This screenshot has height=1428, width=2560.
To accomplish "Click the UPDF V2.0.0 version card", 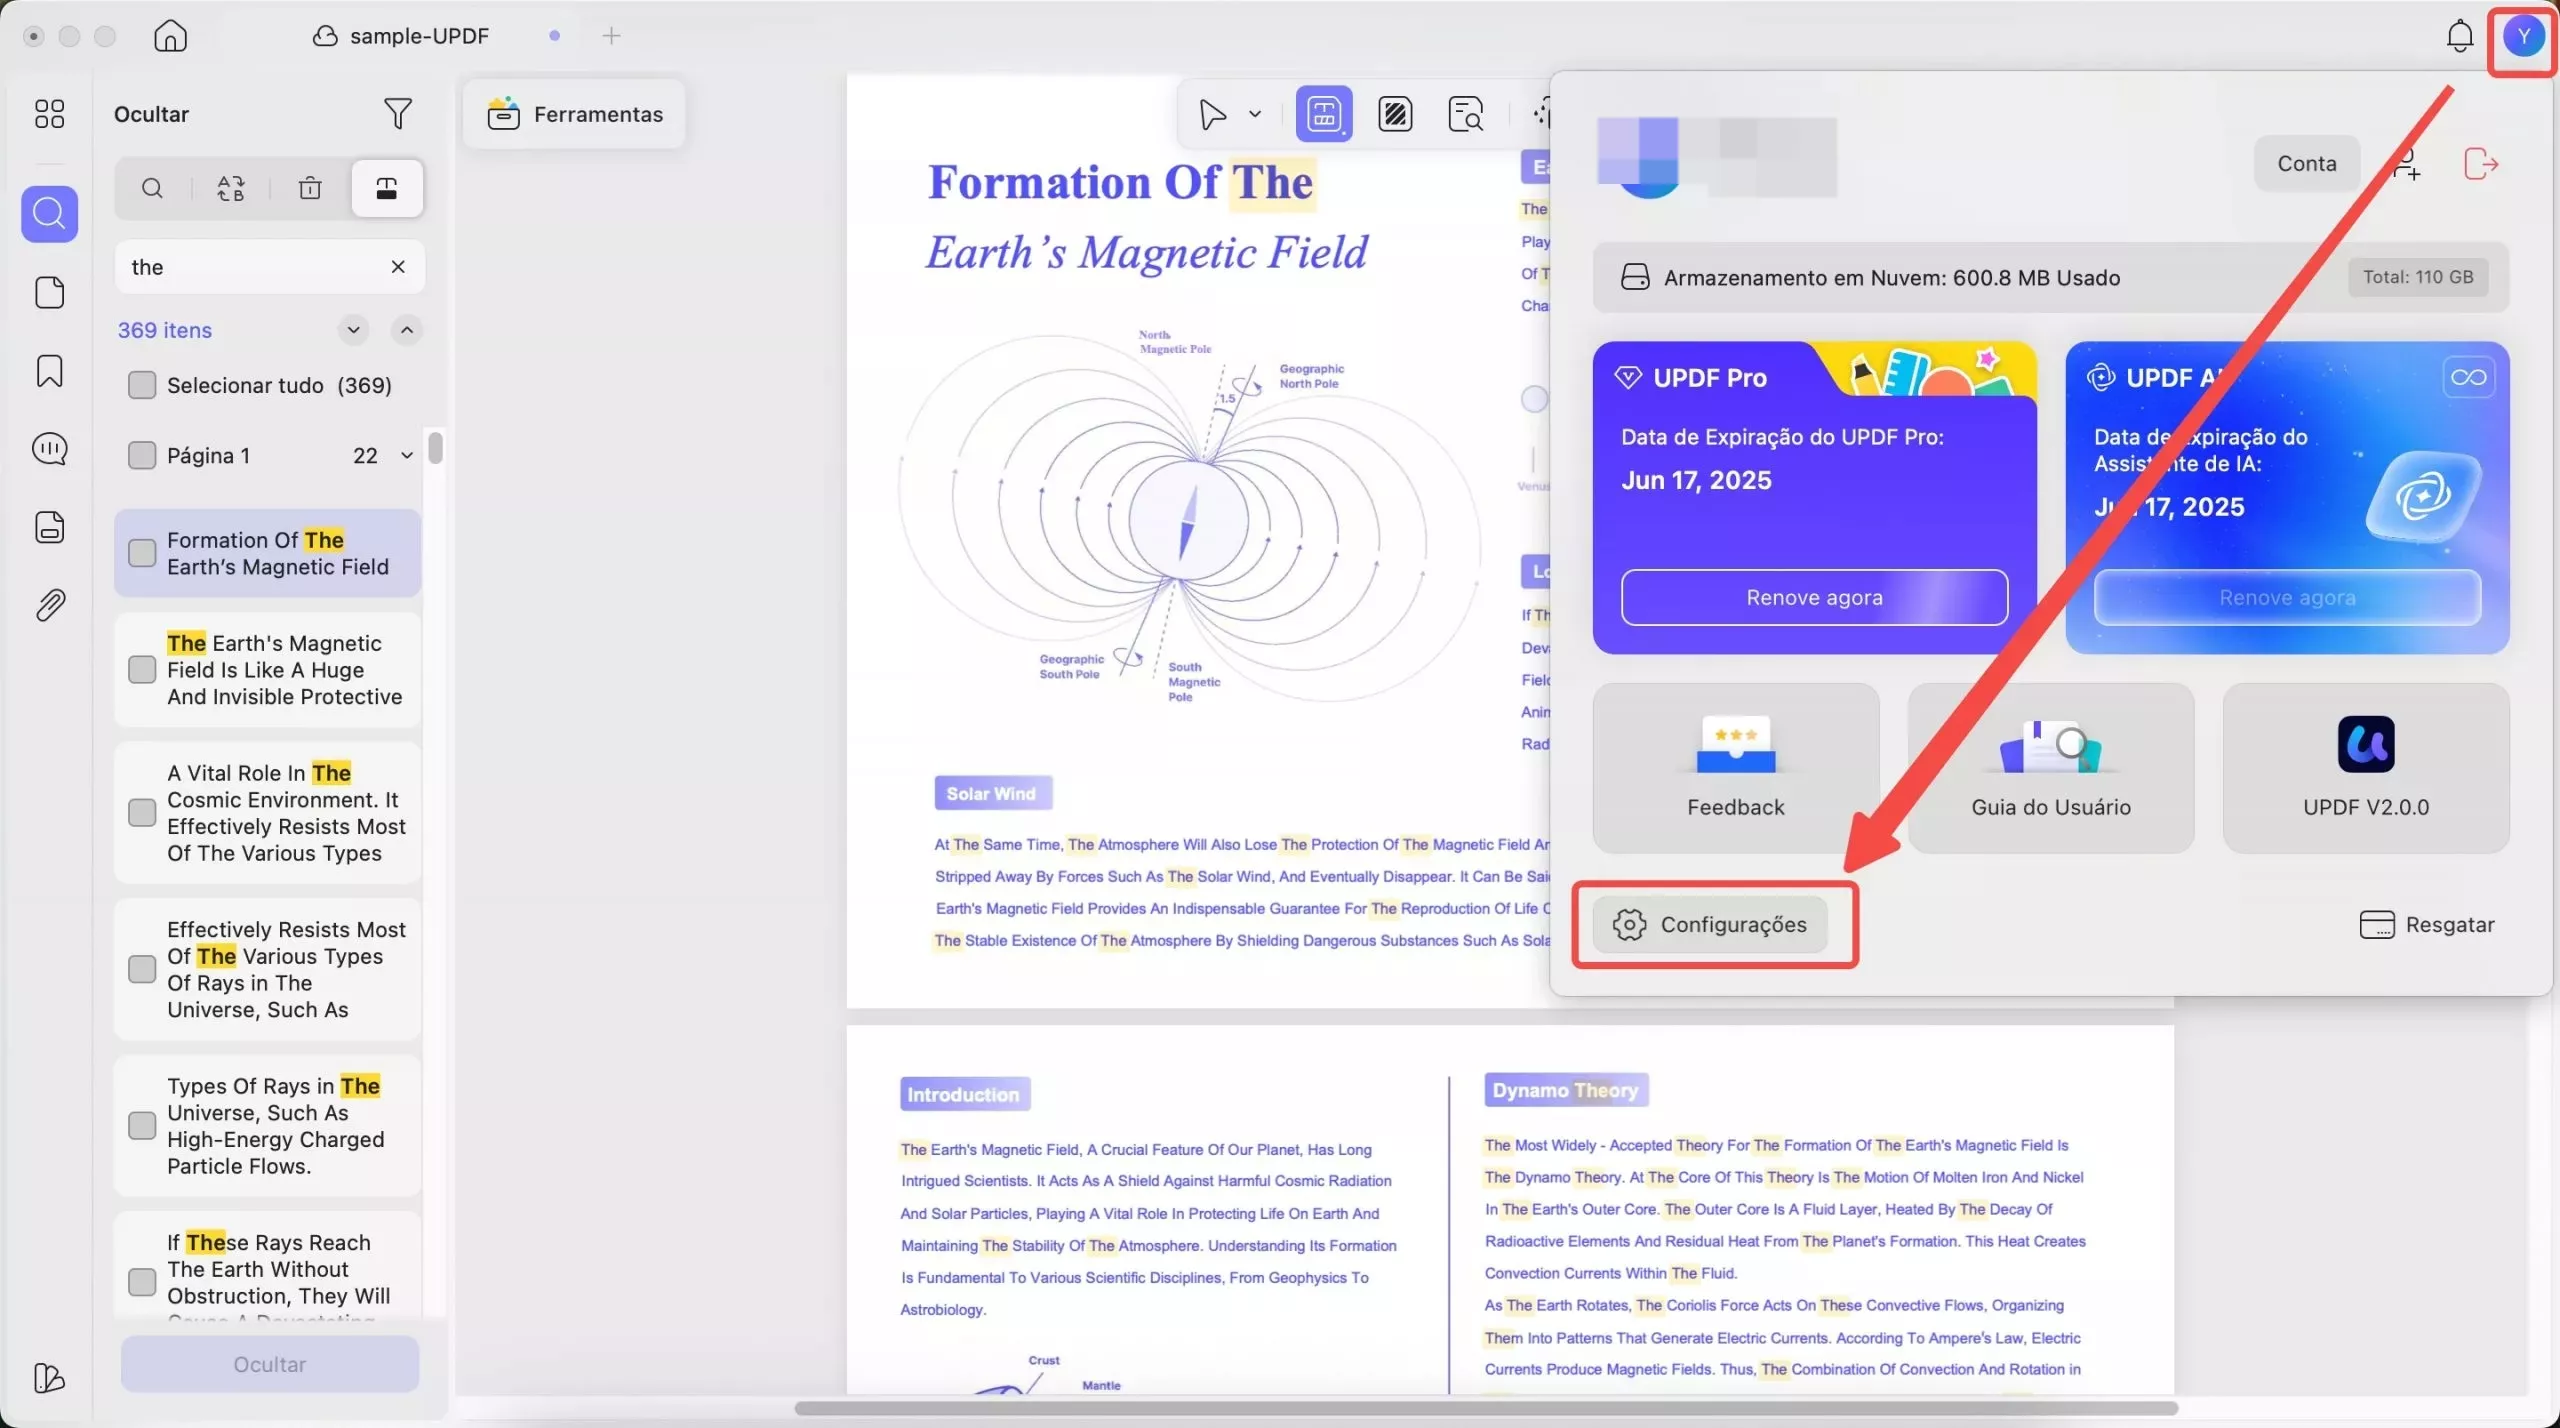I will pos(2366,768).
